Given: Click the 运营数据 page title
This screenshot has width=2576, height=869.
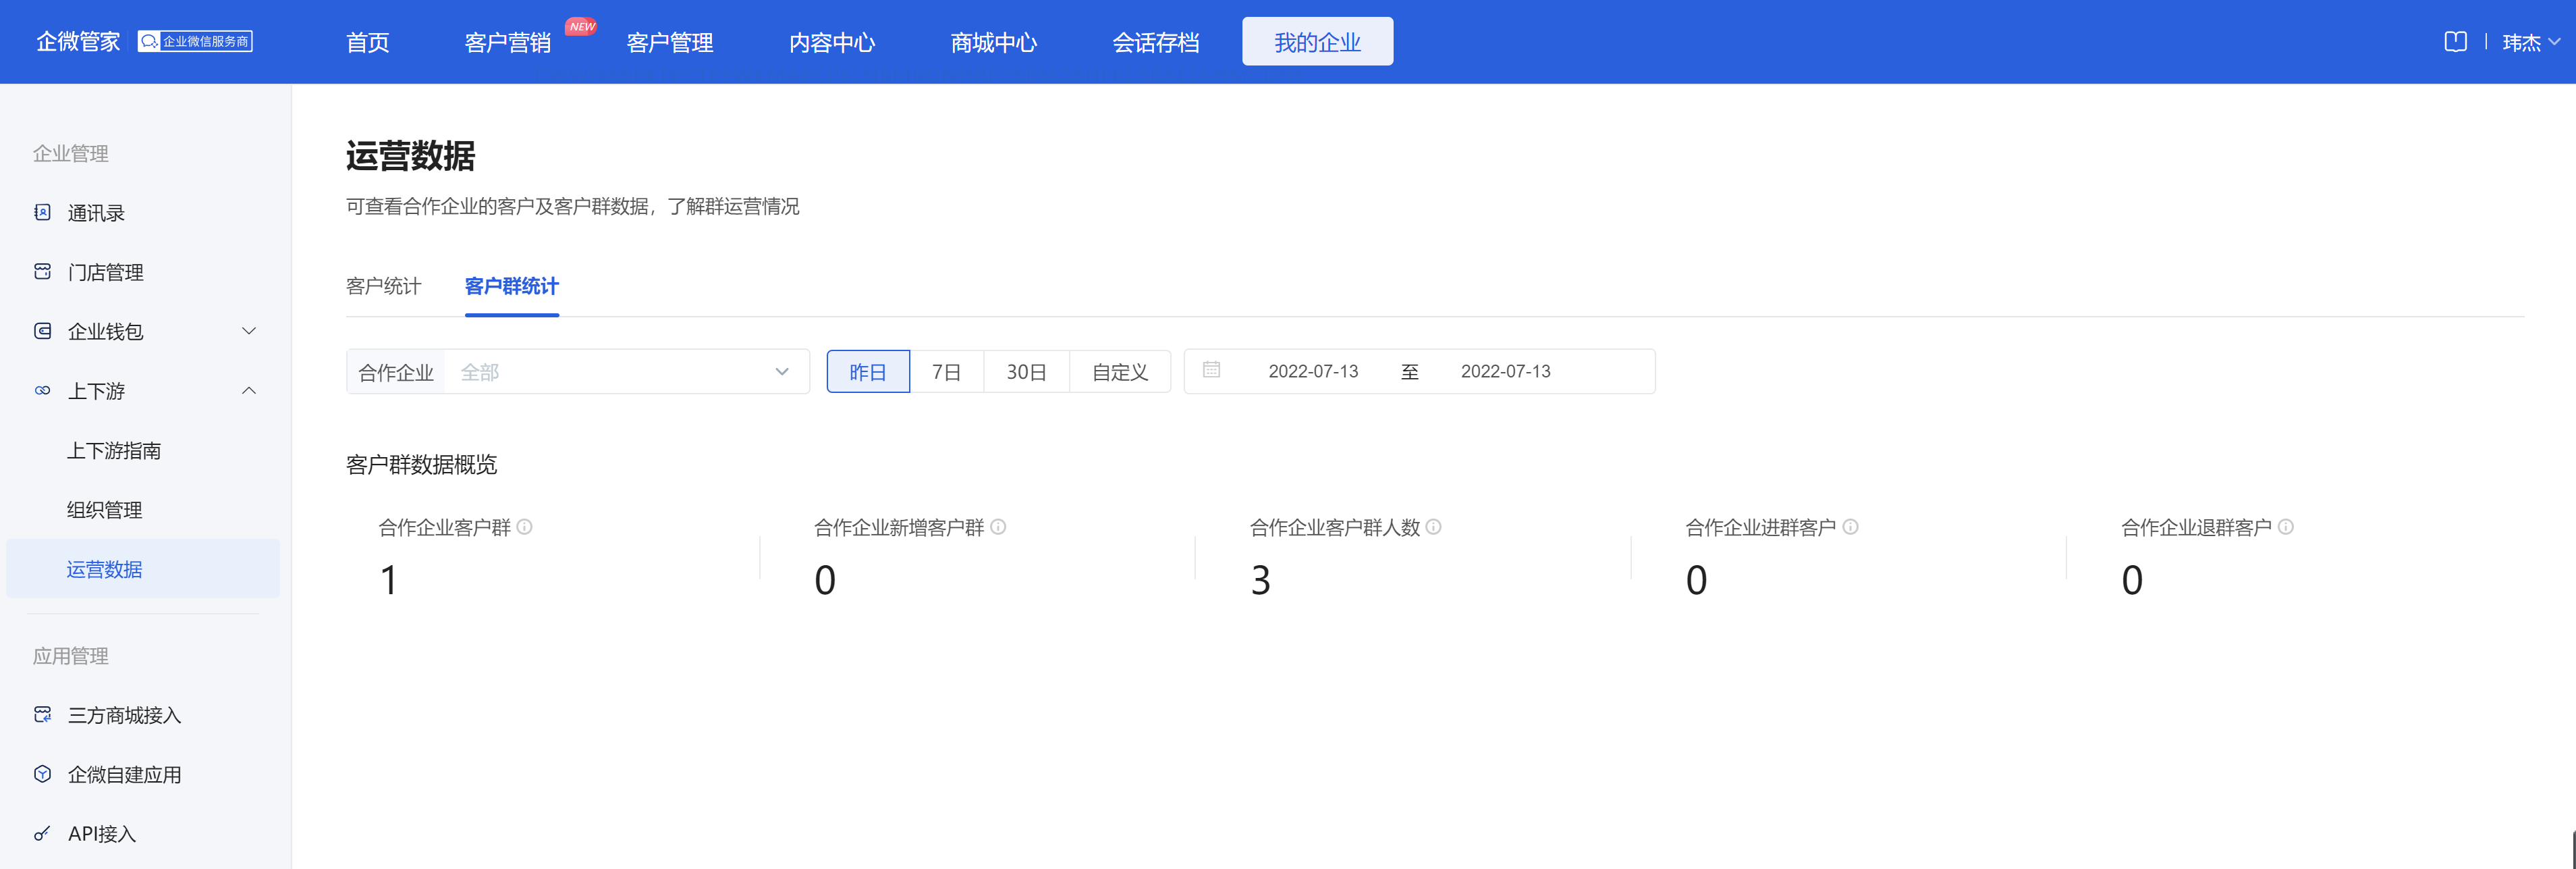Looking at the screenshot, I should click(410, 156).
